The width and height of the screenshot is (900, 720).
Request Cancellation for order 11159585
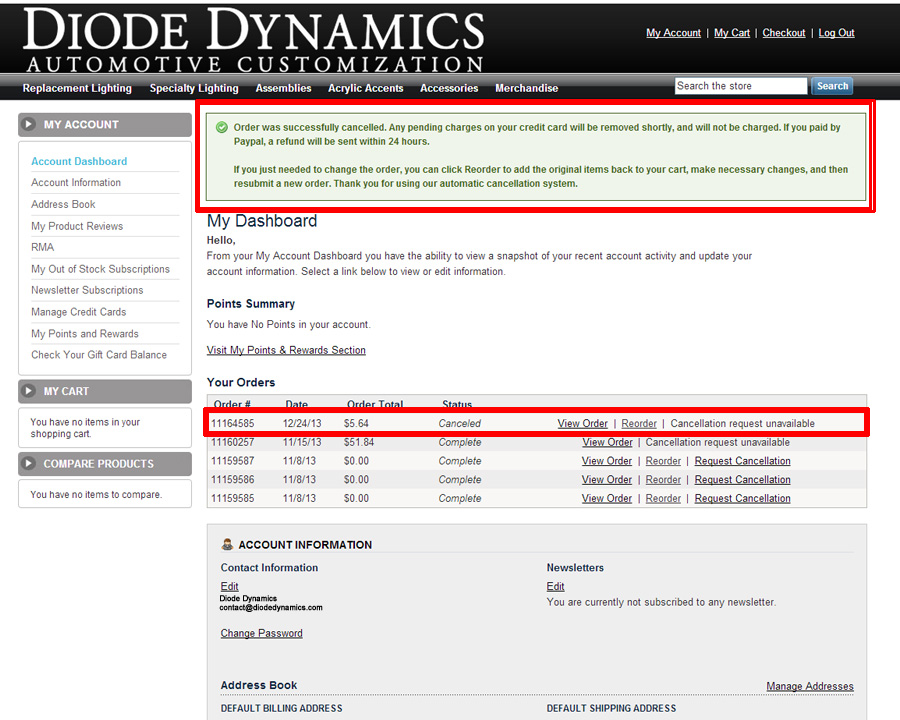742,498
